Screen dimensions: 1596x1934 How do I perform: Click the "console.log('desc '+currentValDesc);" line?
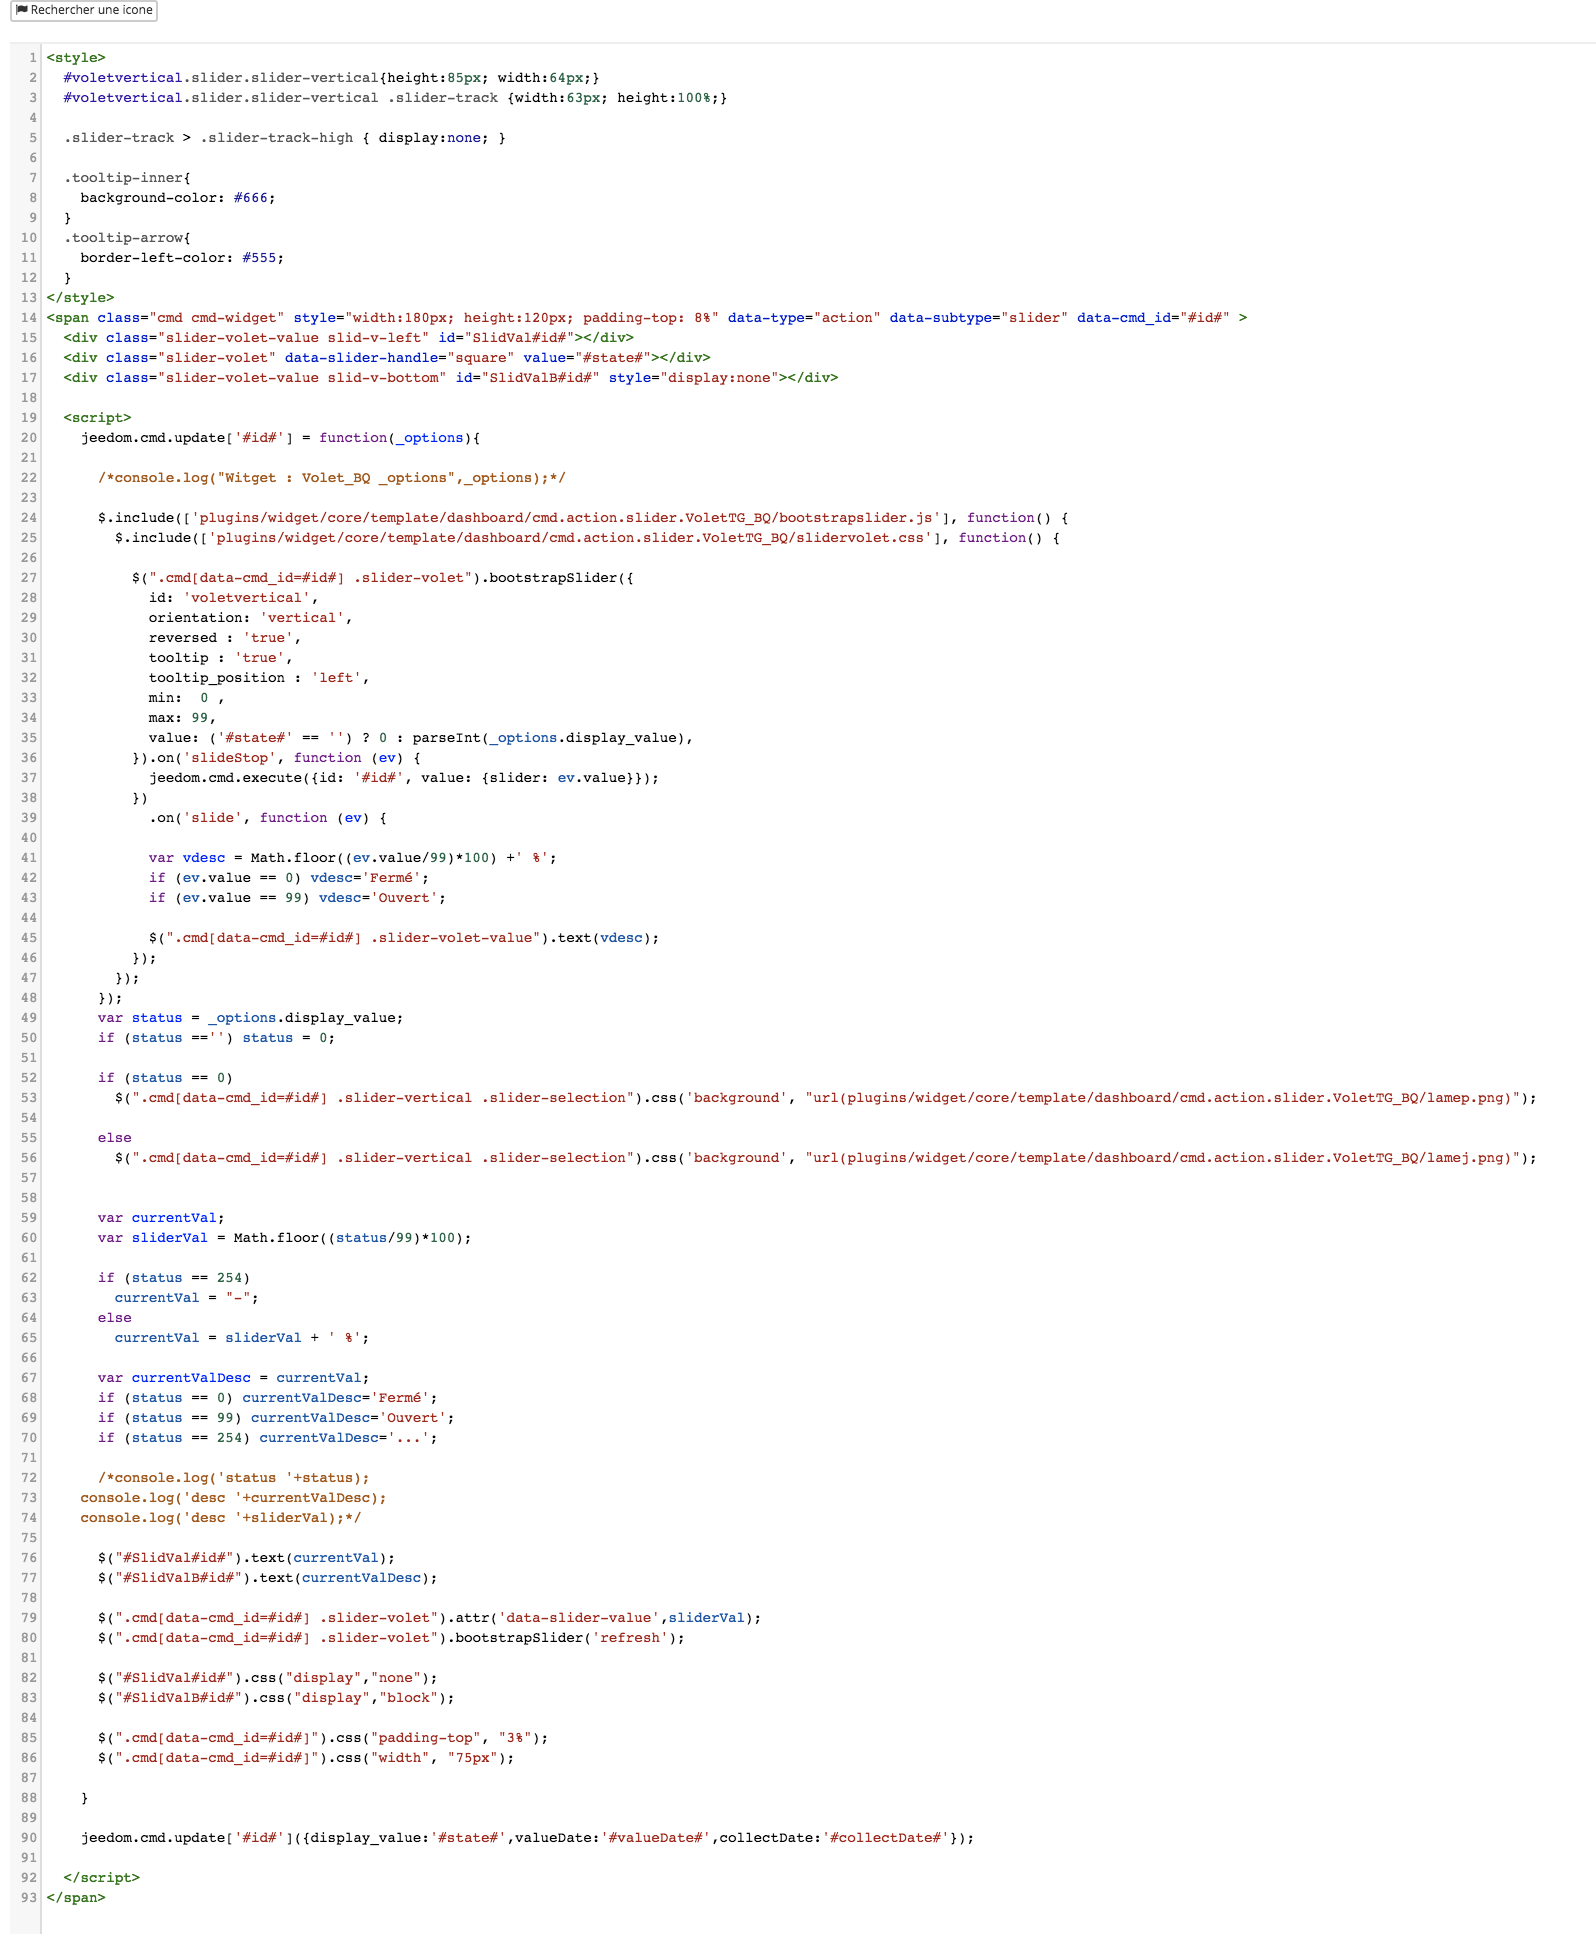coord(234,1498)
